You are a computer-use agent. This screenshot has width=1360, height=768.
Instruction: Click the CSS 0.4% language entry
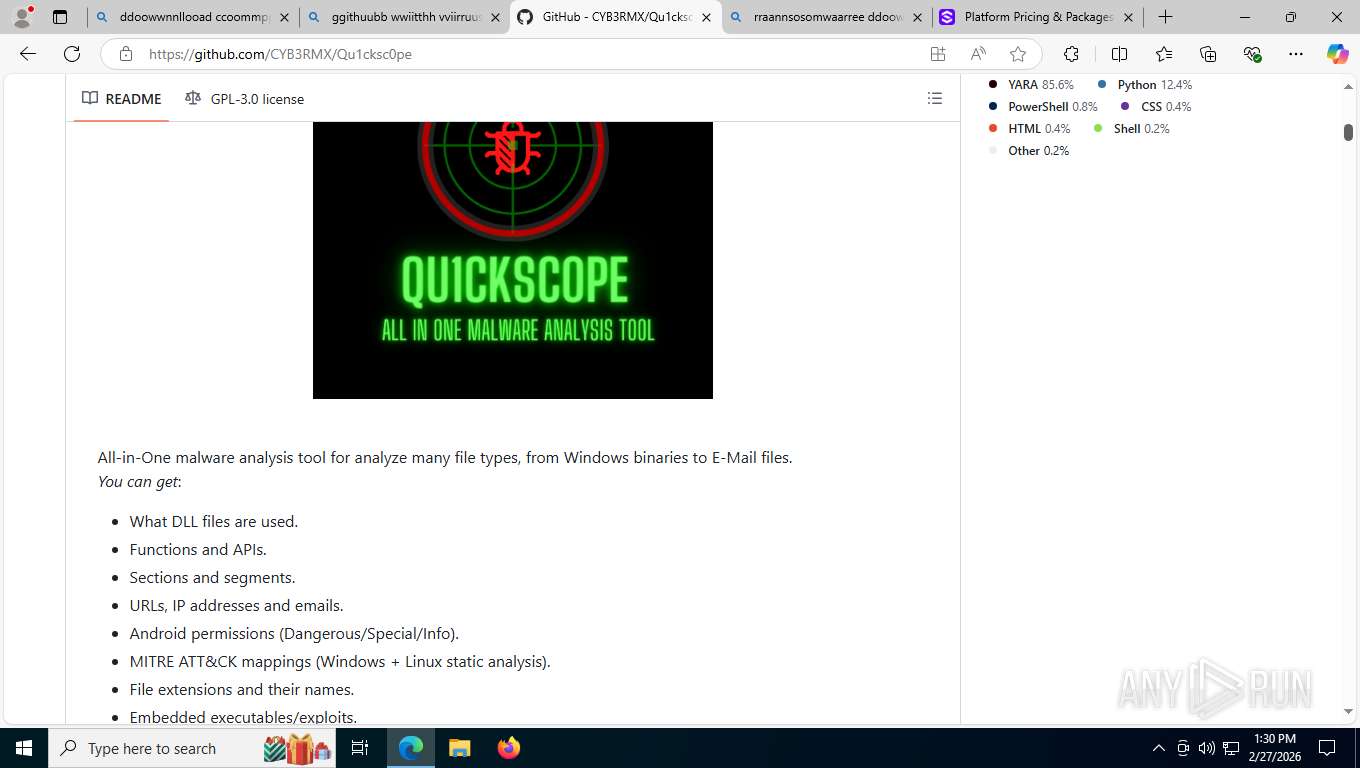tap(1156, 107)
